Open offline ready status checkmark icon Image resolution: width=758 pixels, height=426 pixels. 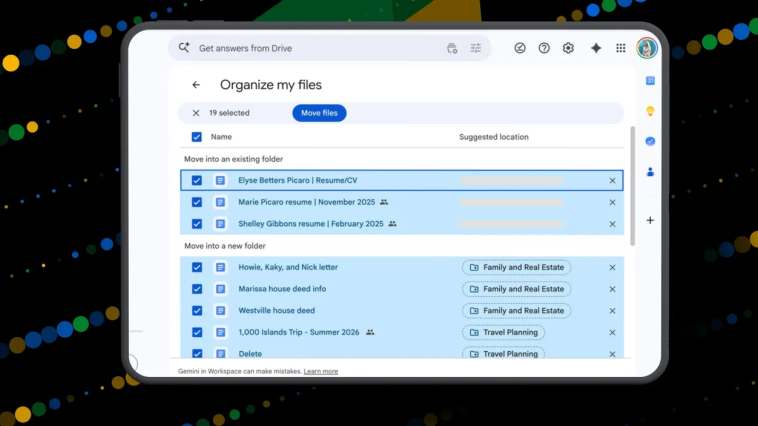(x=520, y=48)
